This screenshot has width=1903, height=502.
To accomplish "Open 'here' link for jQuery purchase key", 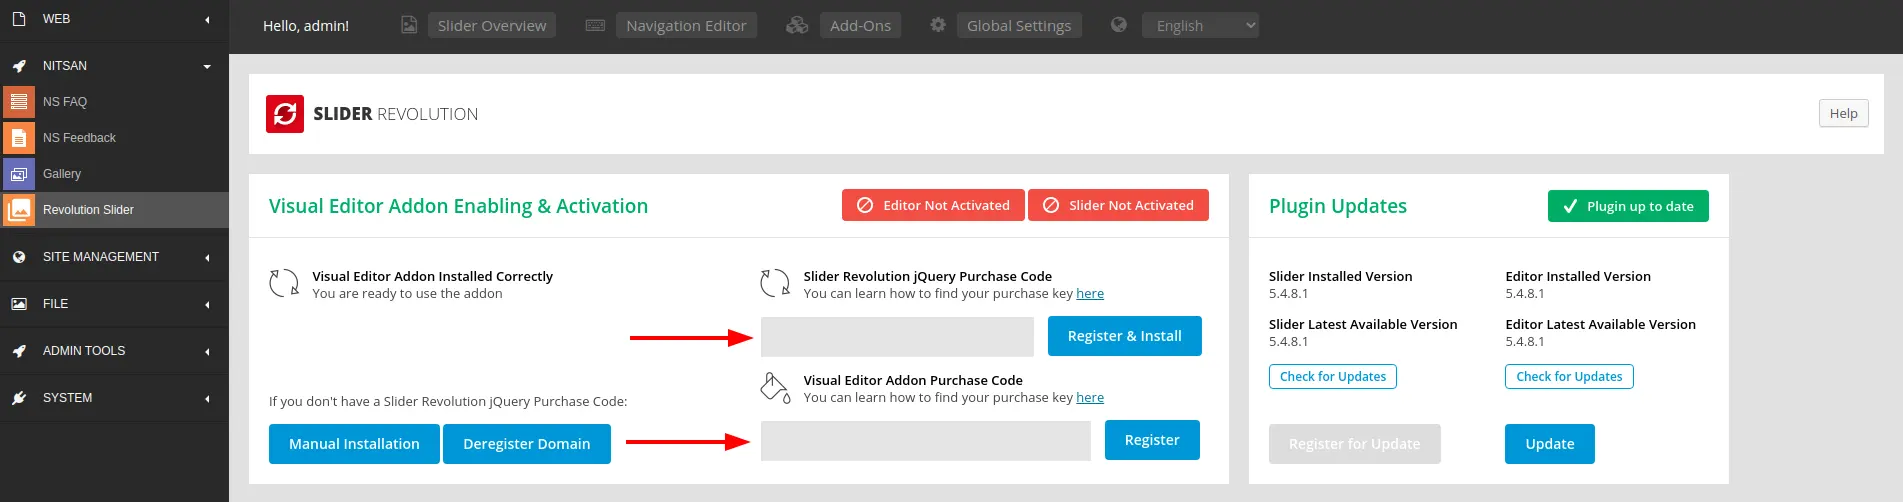I will [1090, 294].
